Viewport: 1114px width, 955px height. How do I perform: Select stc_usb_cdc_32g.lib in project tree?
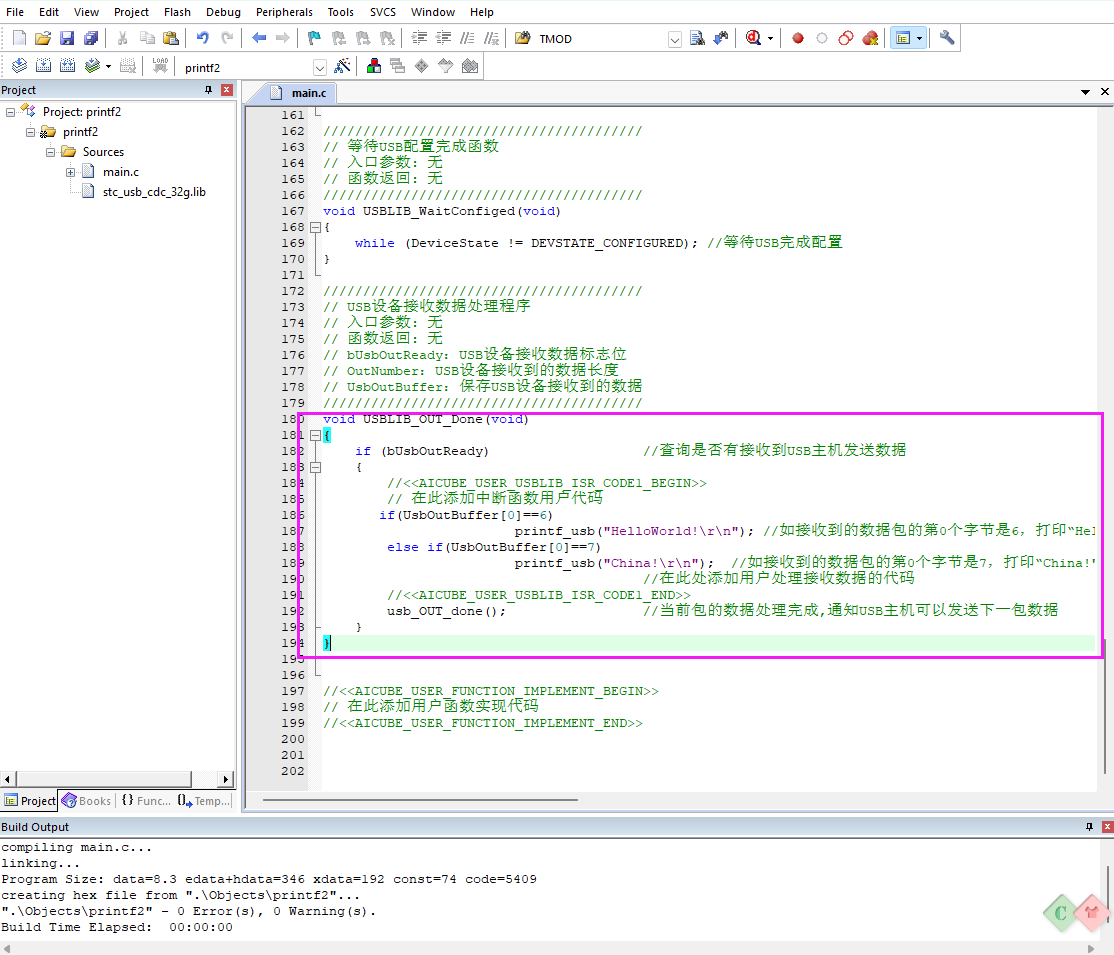tap(154, 192)
